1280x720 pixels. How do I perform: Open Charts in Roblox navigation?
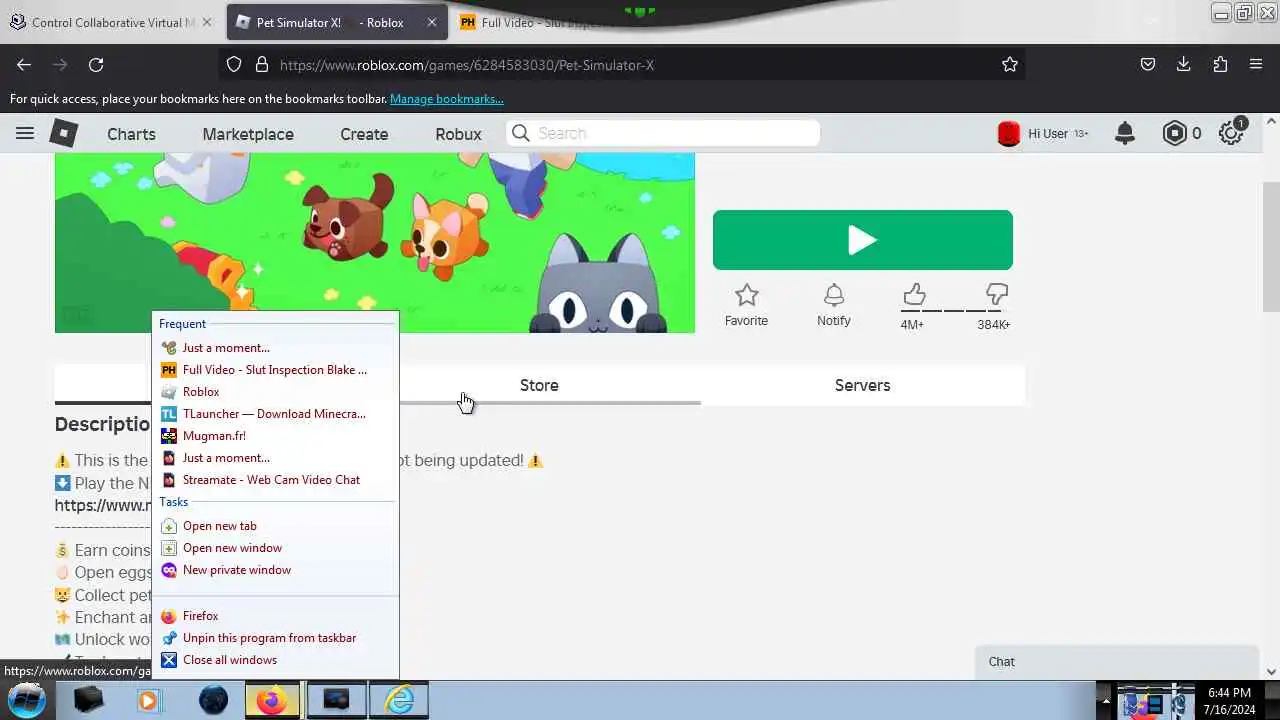(131, 134)
